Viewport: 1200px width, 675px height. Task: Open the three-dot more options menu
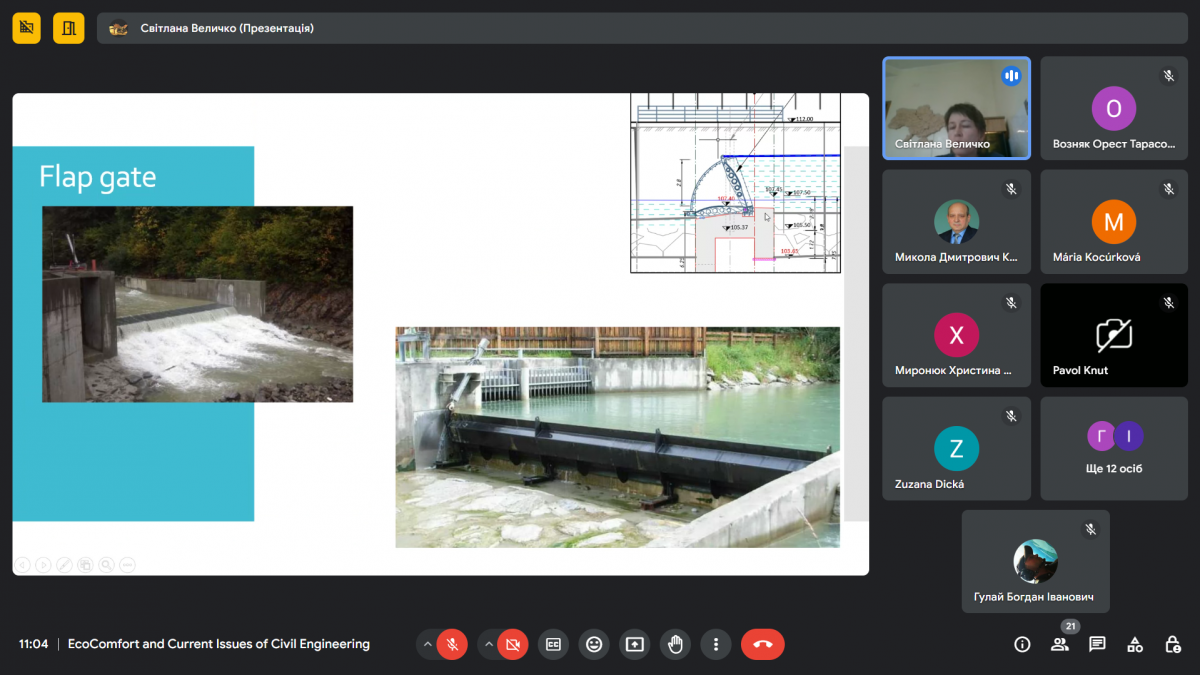pos(716,645)
